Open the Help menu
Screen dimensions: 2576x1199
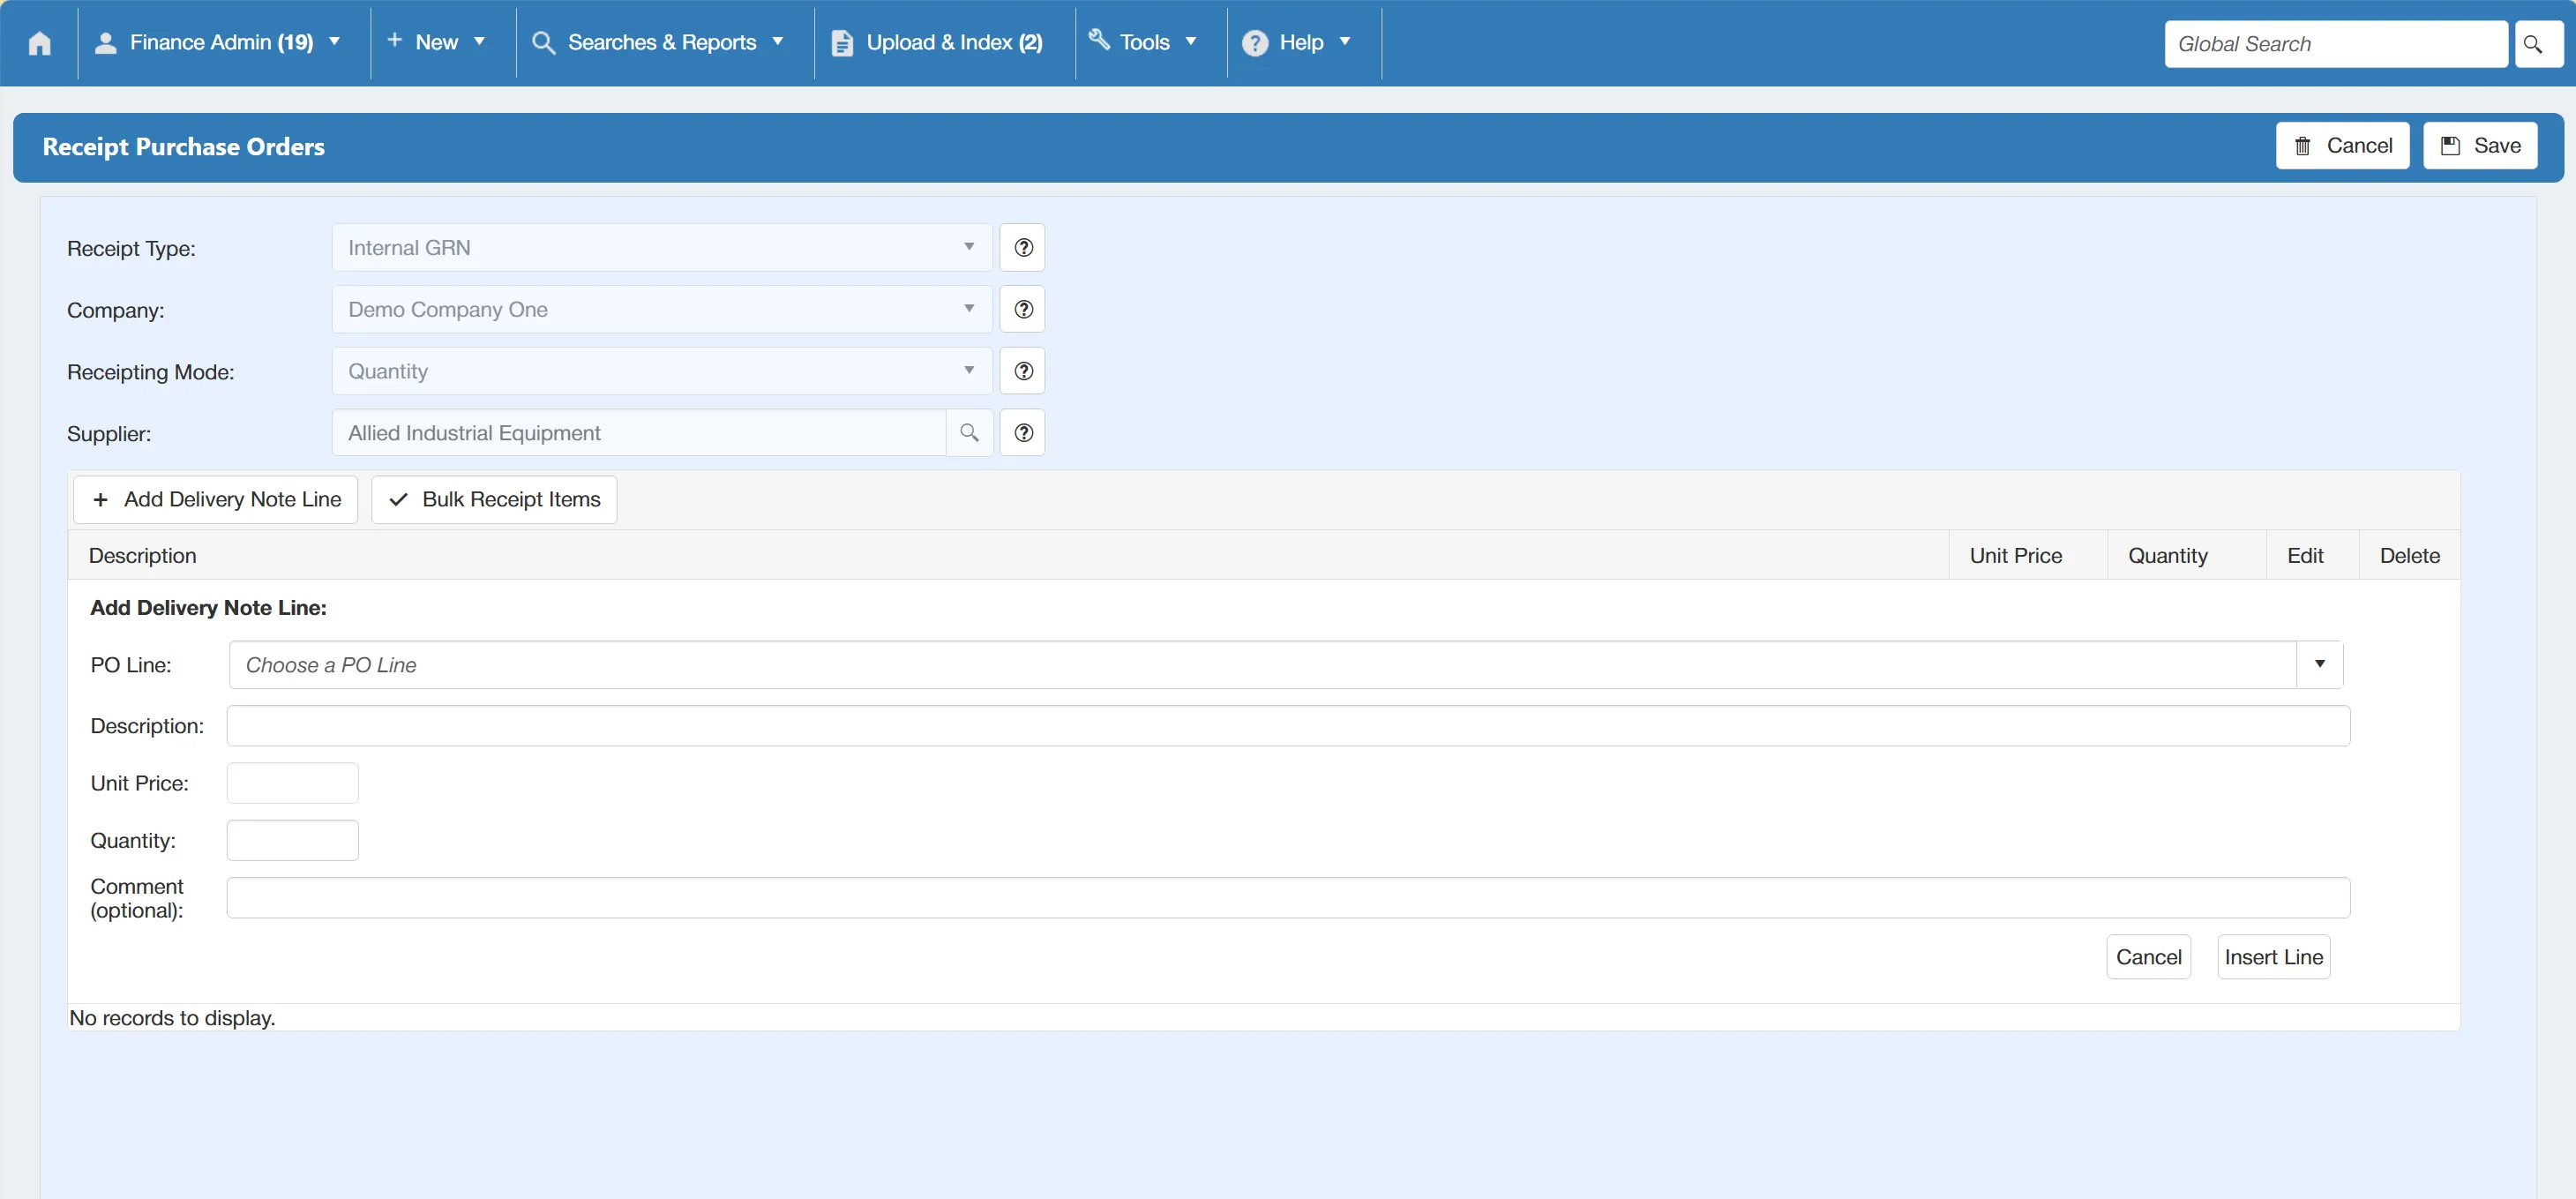(x=1297, y=43)
